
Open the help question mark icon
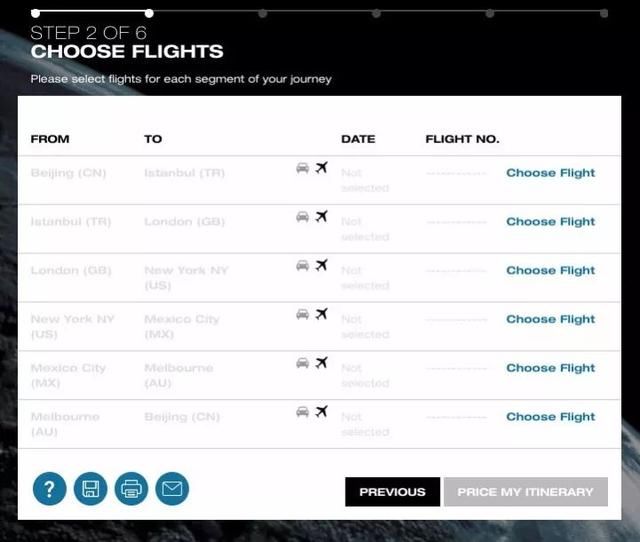49,489
